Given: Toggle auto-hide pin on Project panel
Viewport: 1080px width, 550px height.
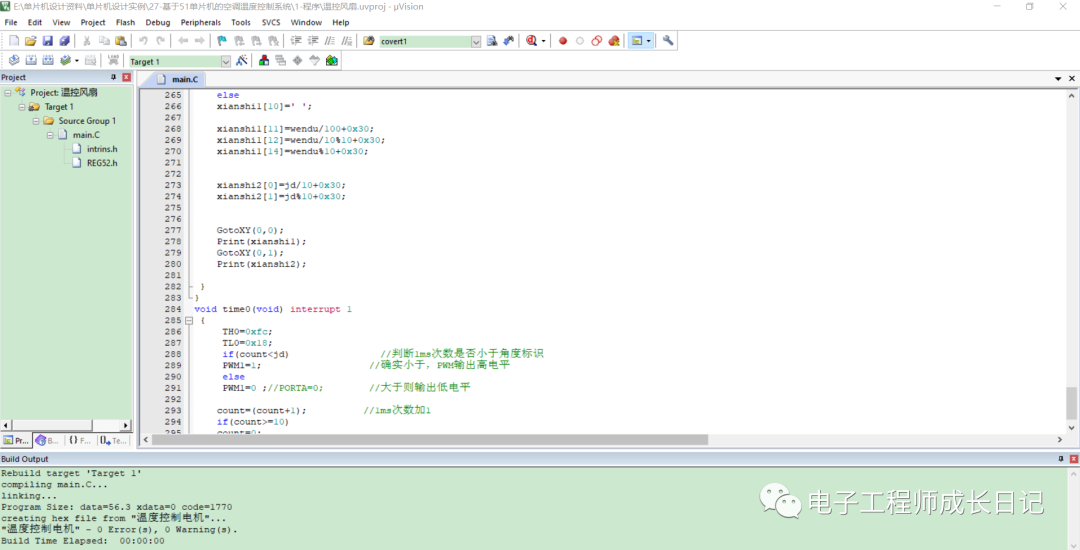Looking at the screenshot, I should 113,77.
